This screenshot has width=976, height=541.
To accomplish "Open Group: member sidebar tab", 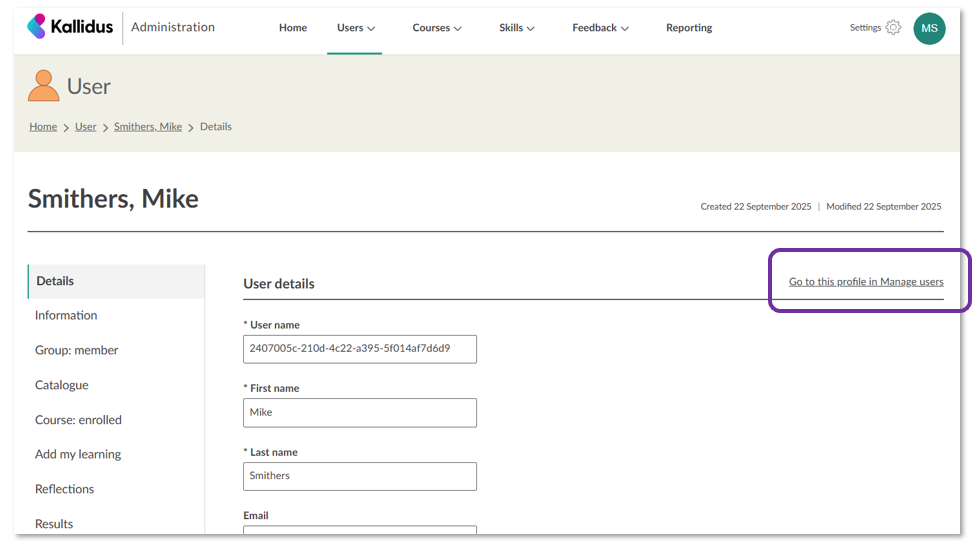I will [x=76, y=350].
